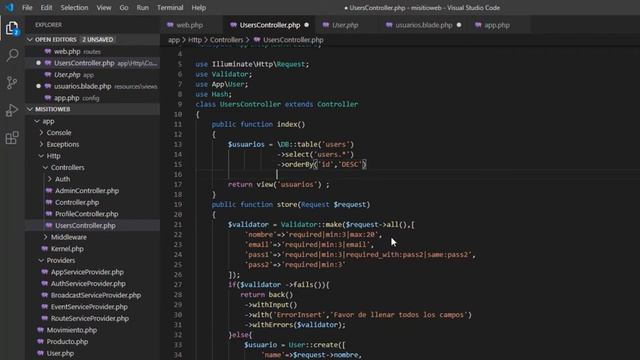Click the VS Code logo icon
The image size is (640, 360).
tap(9, 7)
